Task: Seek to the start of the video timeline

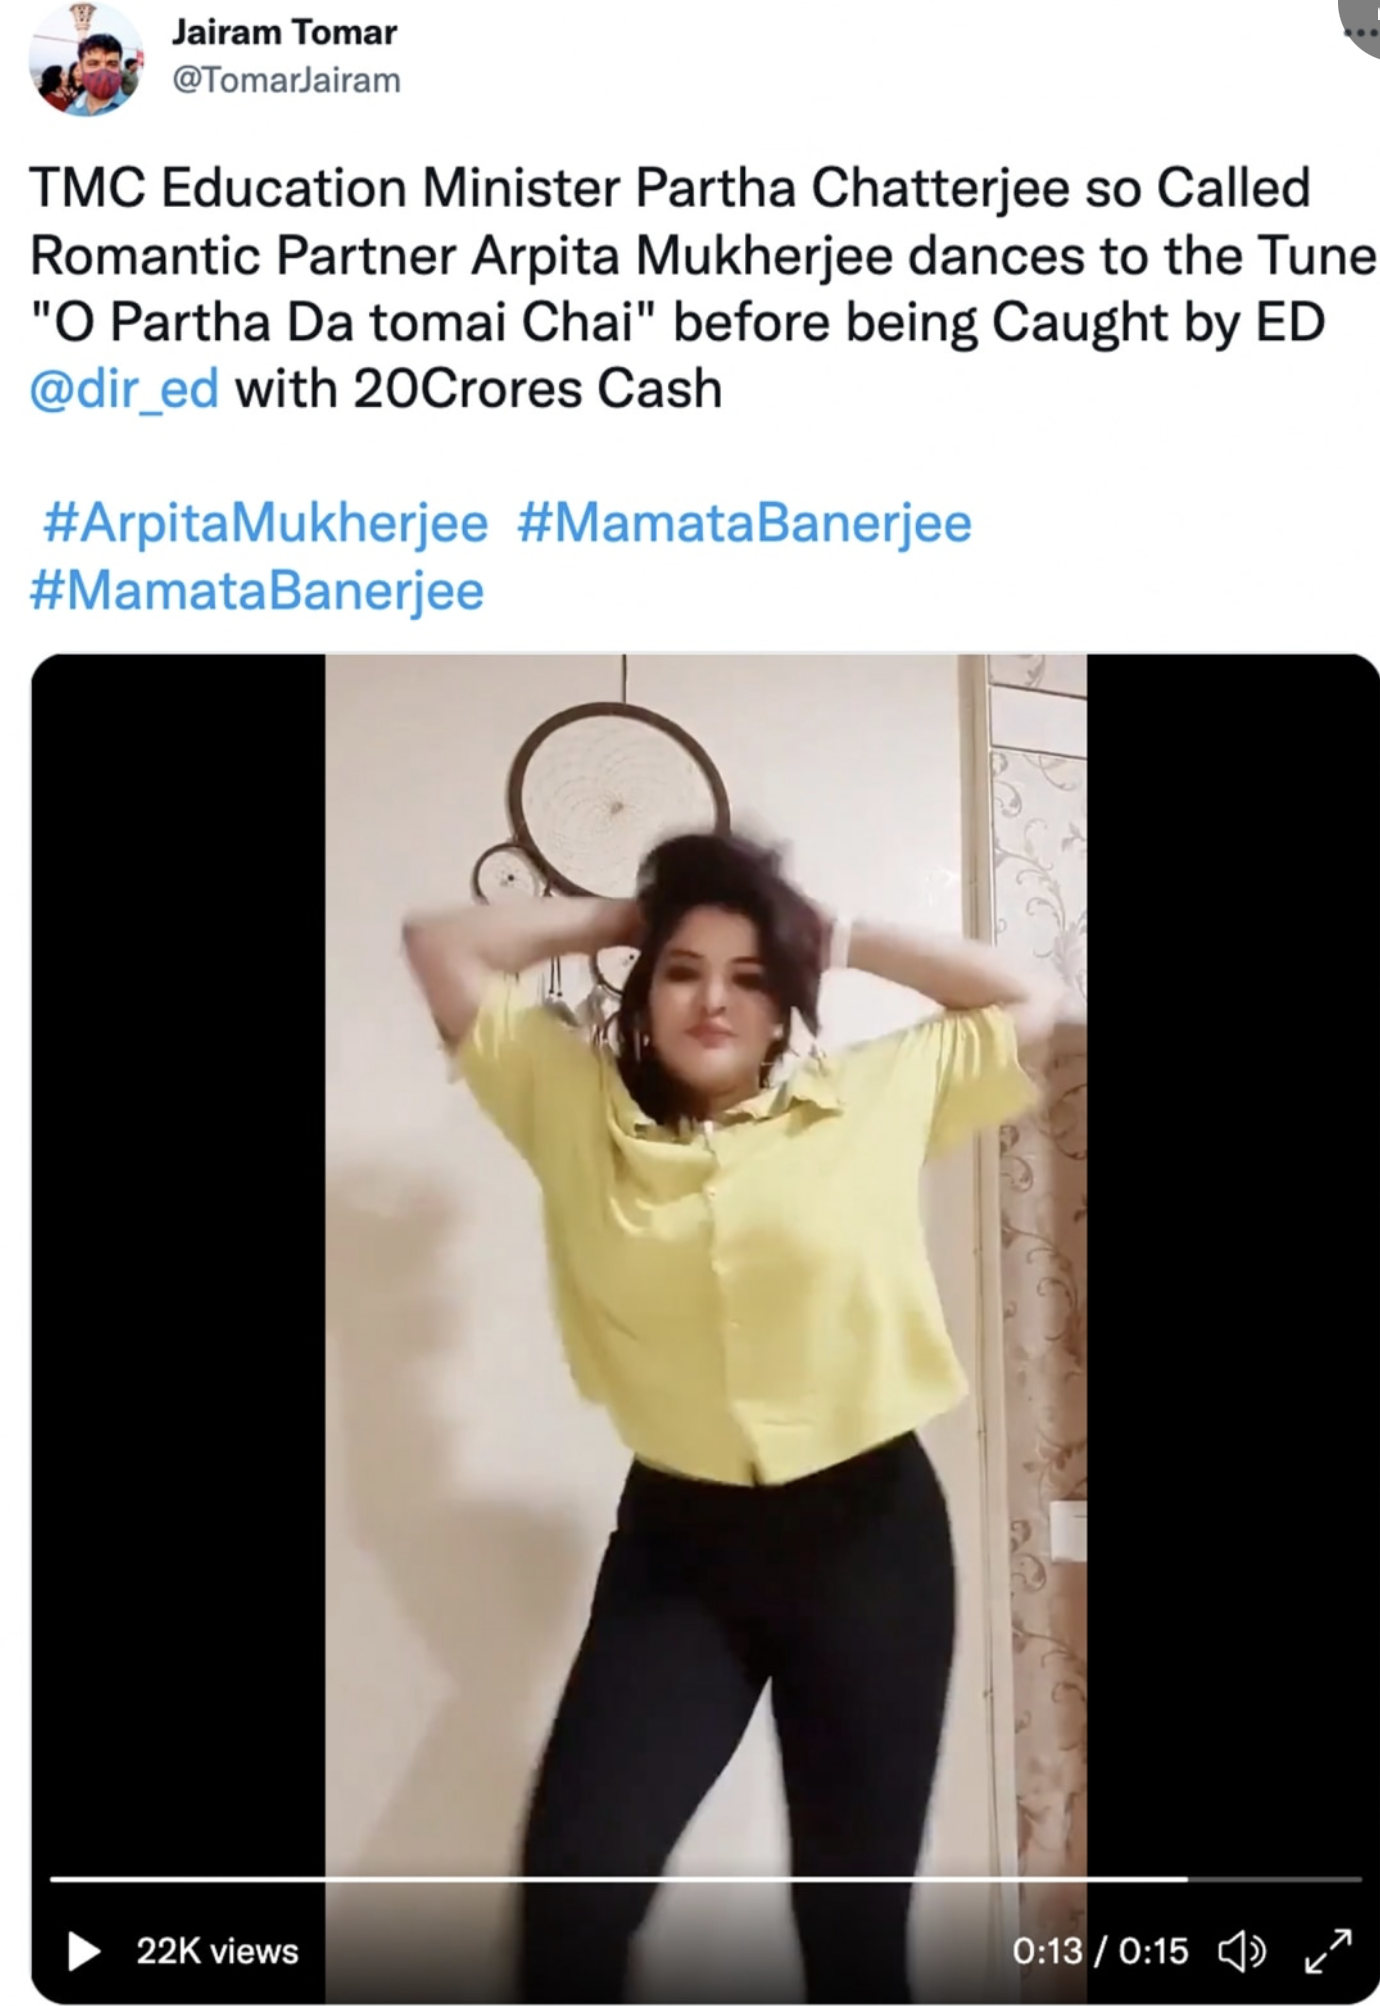Action: [53, 1880]
